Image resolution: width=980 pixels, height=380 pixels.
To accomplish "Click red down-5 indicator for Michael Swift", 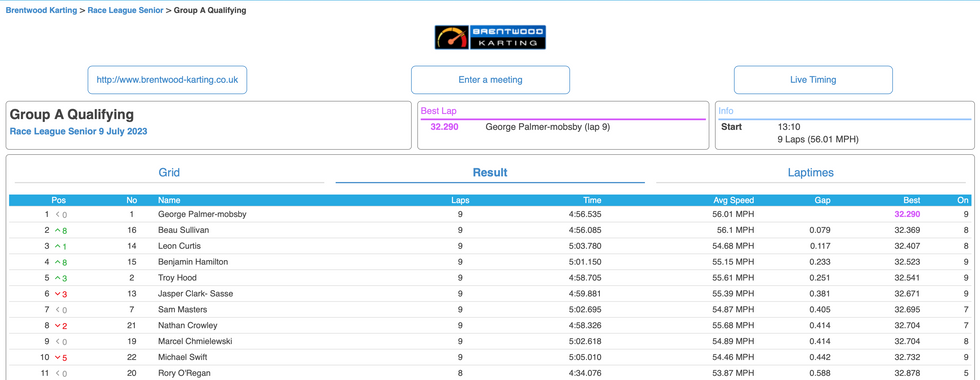I will tap(61, 358).
